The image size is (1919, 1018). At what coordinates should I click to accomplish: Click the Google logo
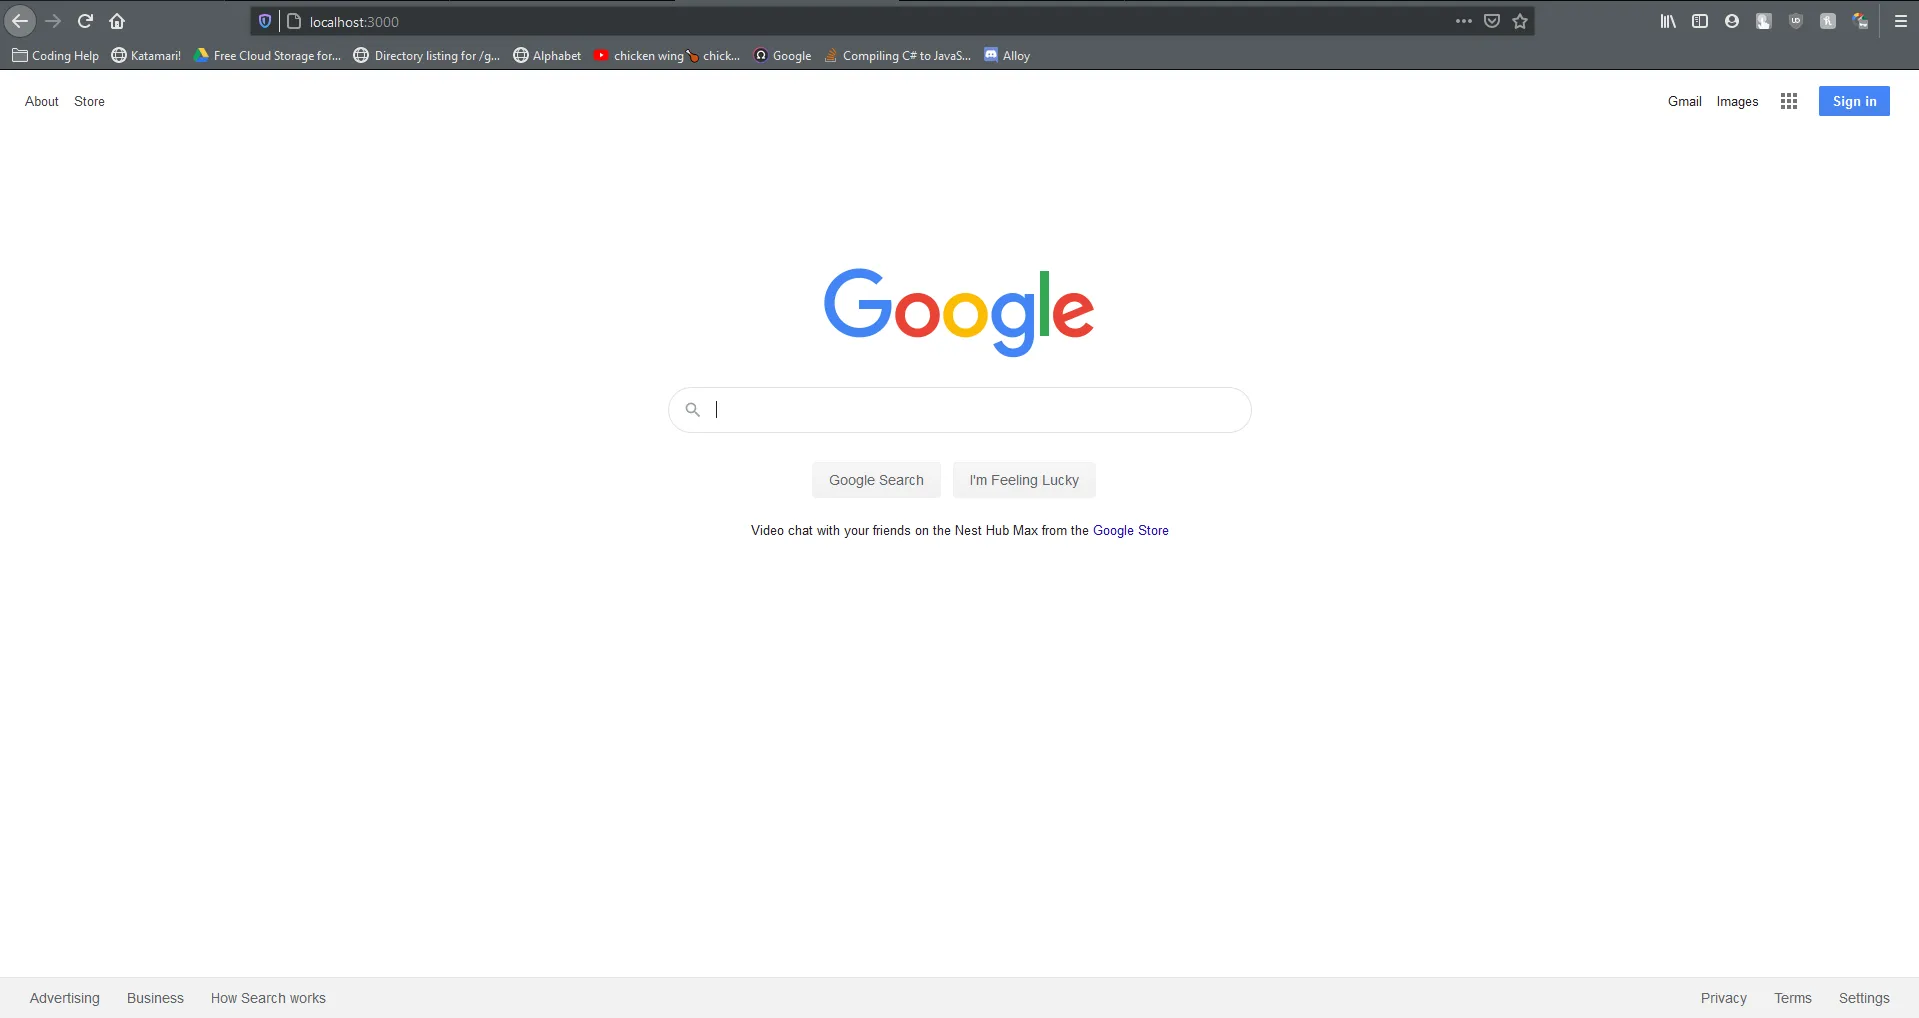959,312
